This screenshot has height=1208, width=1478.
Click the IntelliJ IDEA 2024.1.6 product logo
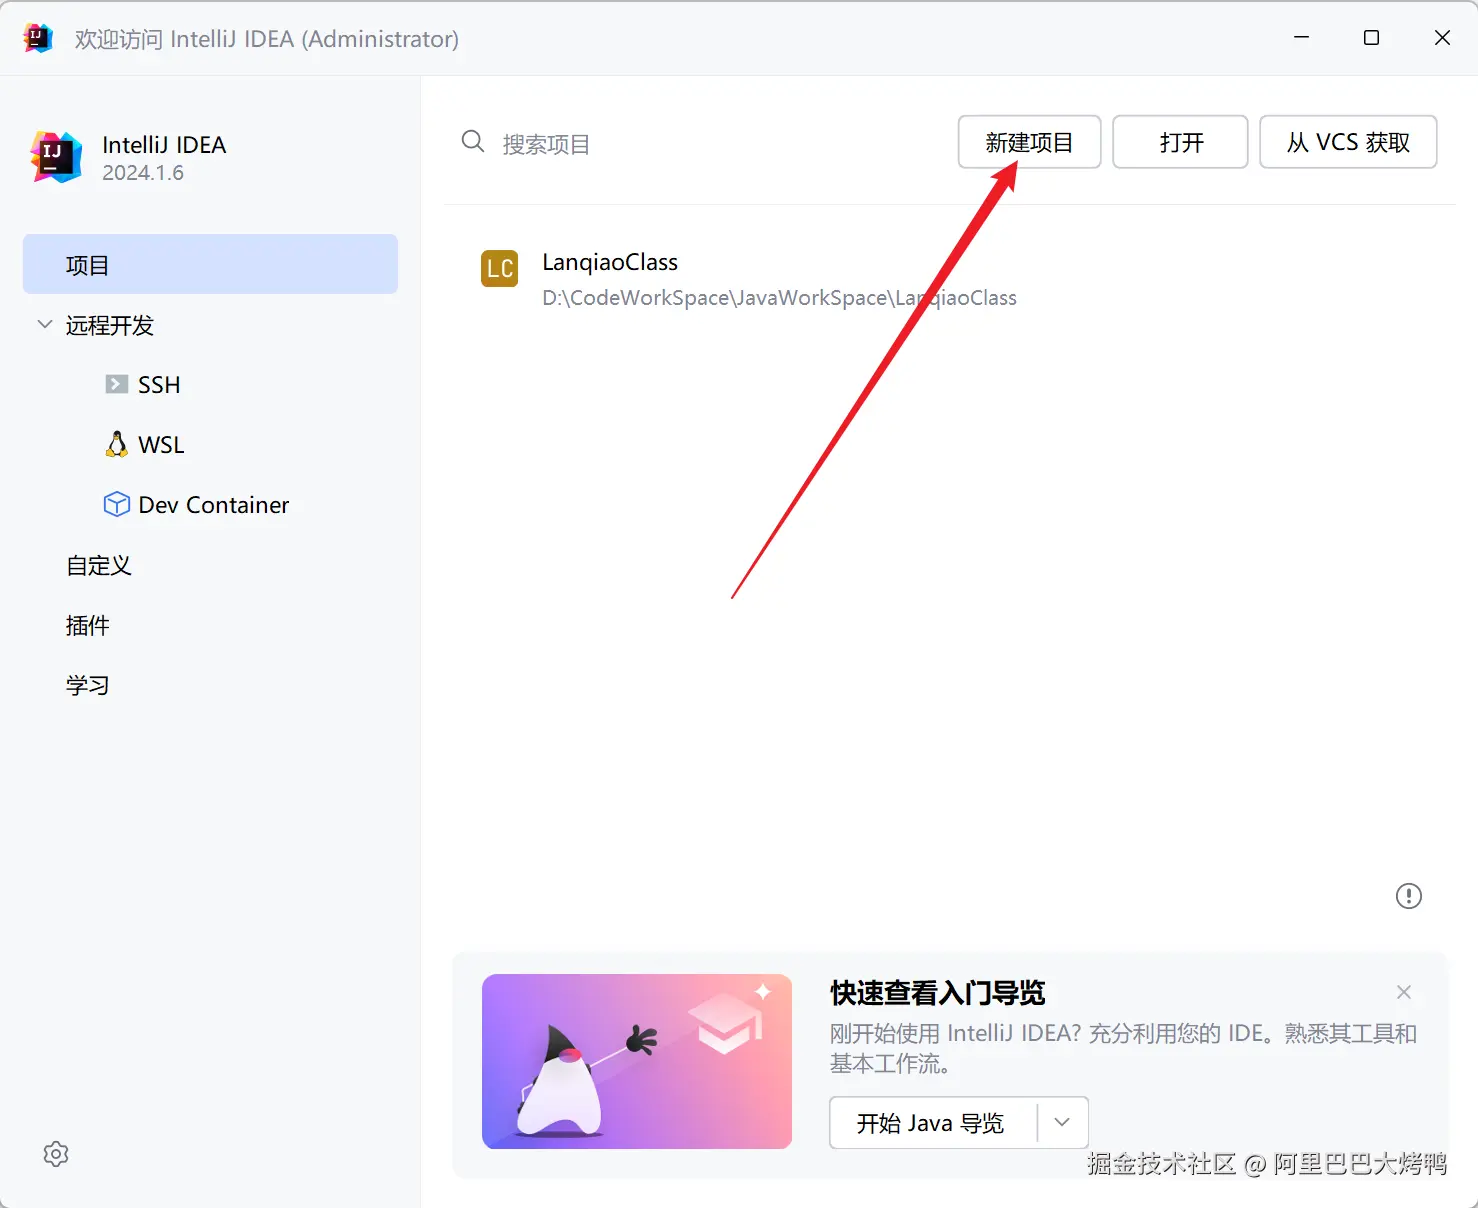tap(56, 157)
